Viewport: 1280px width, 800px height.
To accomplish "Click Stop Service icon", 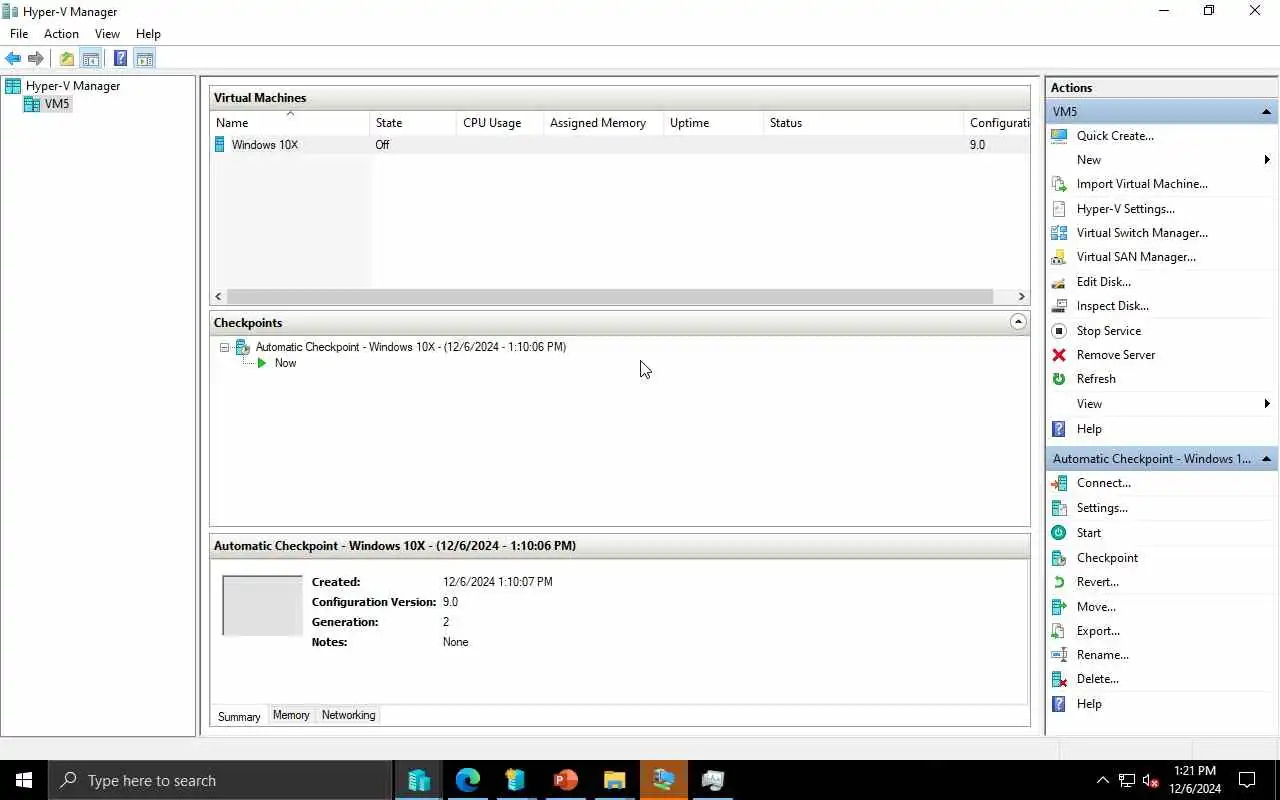I will tap(1059, 331).
